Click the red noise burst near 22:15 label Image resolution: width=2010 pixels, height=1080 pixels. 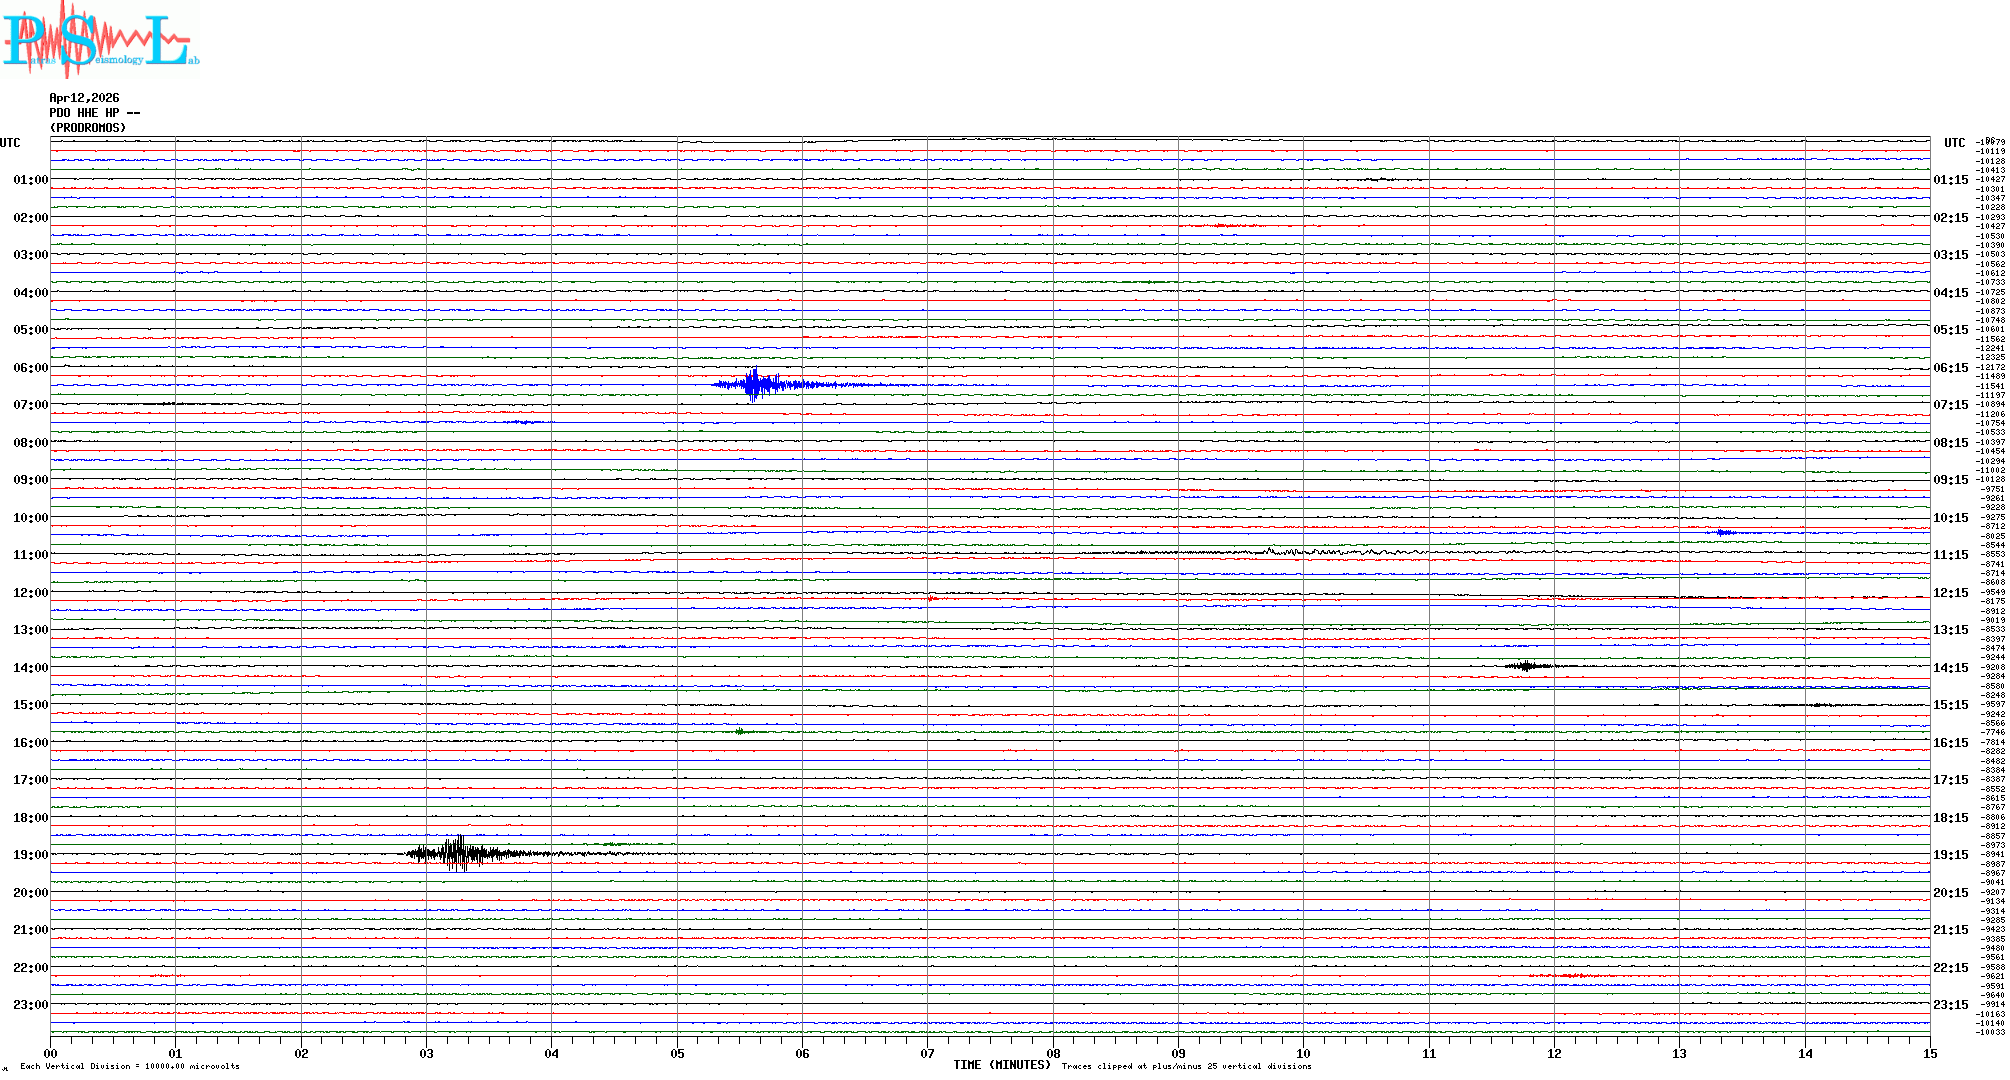[x=1570, y=975]
